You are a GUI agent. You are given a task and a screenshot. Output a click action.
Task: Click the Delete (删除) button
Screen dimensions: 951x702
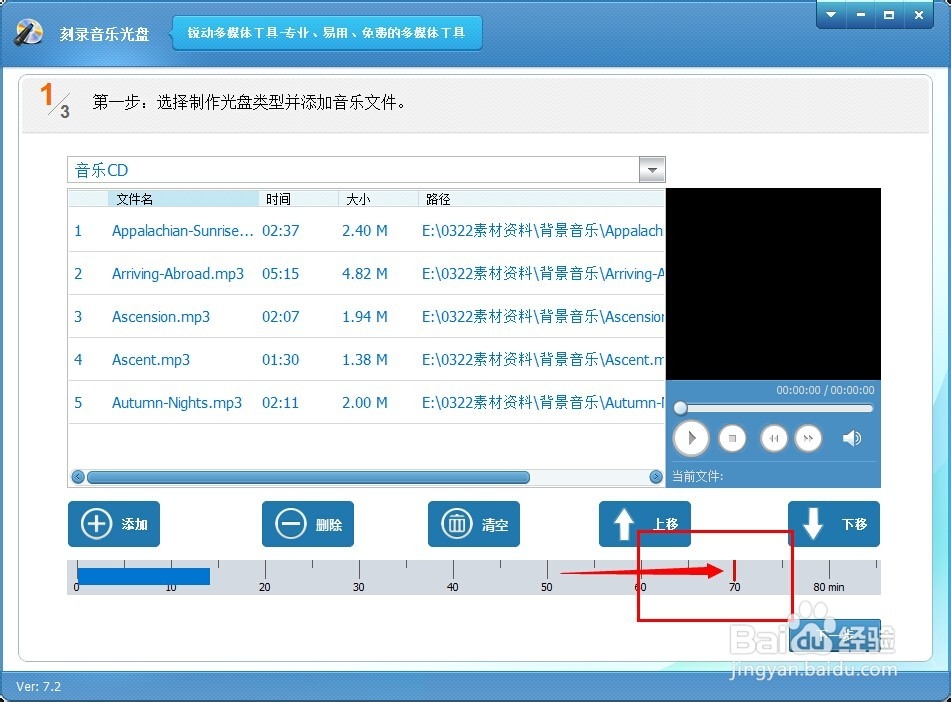[x=308, y=524]
